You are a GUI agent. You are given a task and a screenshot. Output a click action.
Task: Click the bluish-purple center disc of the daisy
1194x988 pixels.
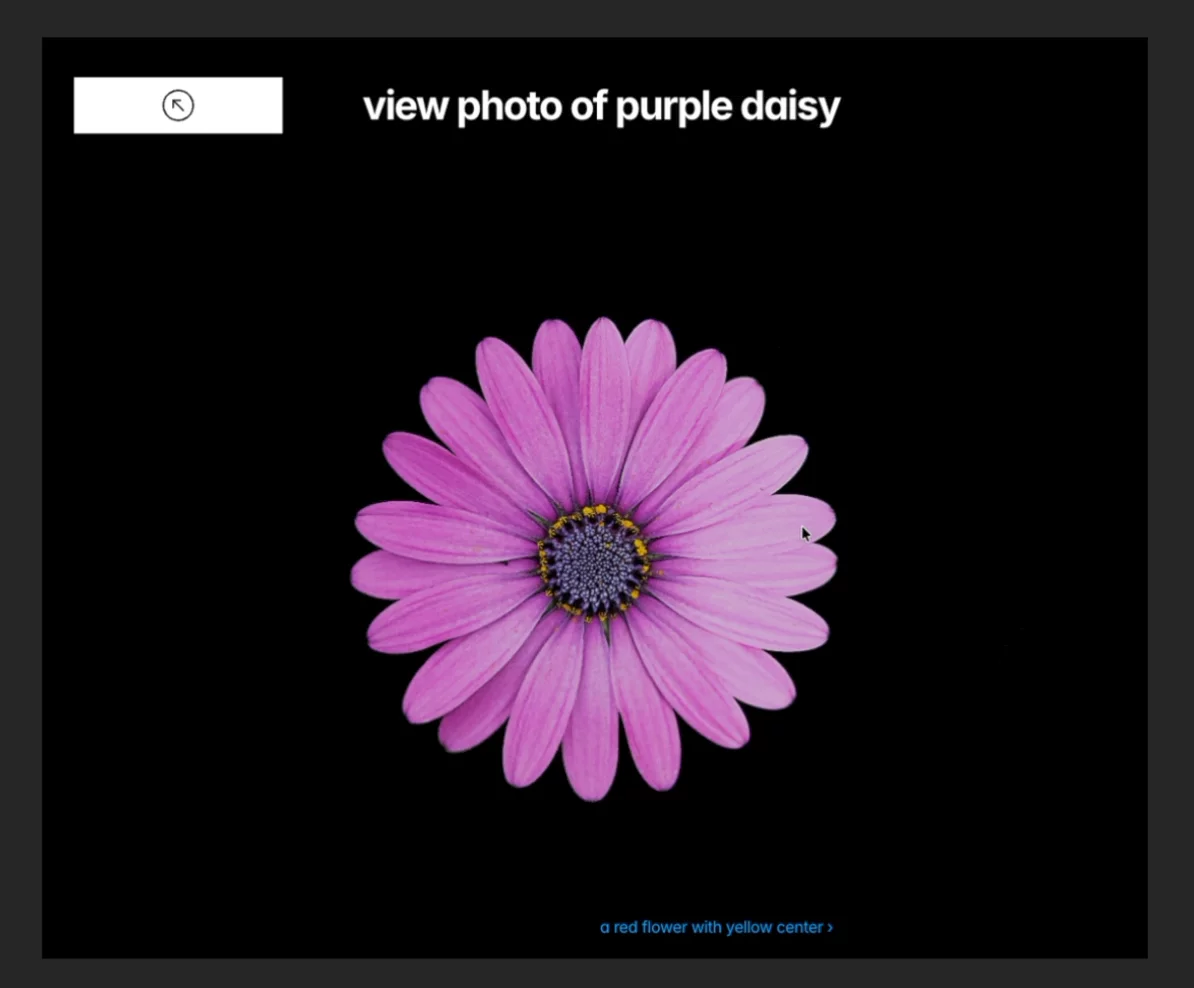[x=595, y=561]
